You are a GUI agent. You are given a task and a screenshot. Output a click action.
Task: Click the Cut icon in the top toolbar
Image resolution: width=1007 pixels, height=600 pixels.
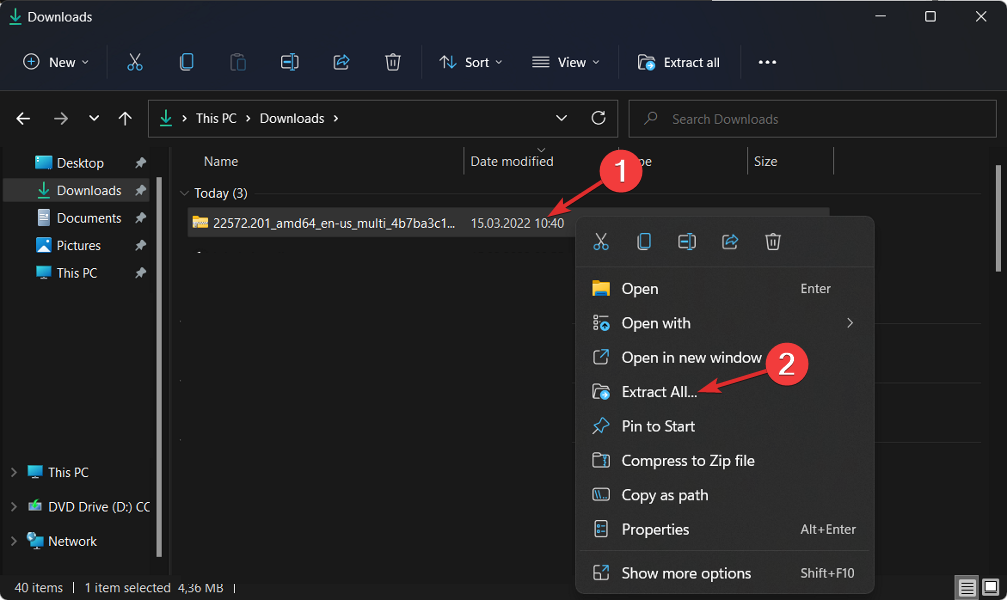[x=135, y=62]
